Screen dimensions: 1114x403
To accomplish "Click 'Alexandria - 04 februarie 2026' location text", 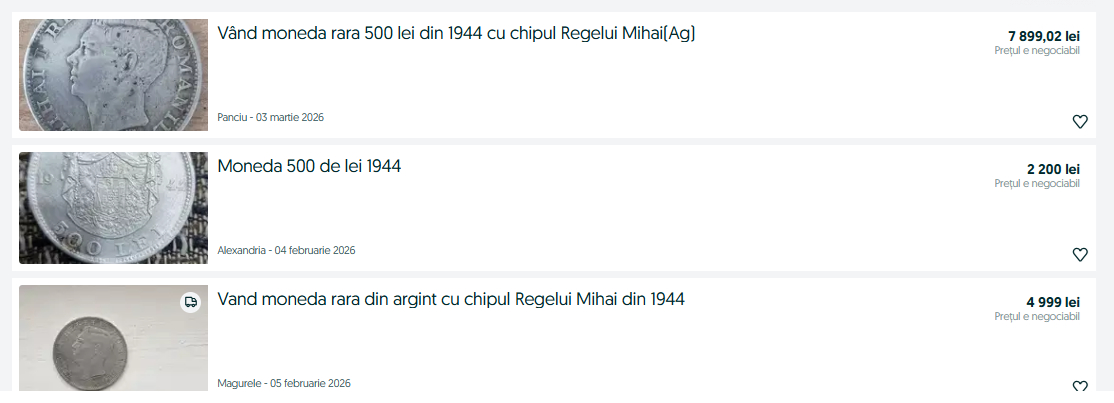I will pos(286,250).
